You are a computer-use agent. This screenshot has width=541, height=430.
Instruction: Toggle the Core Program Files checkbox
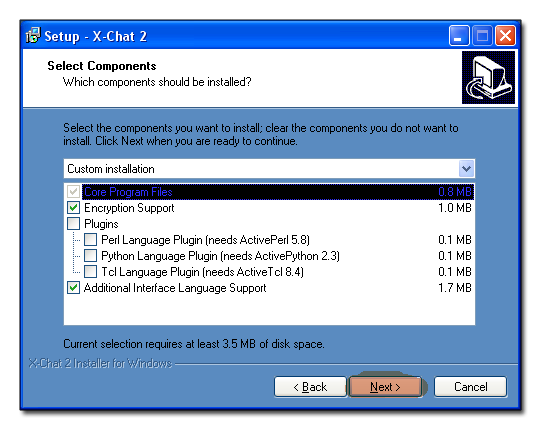[73, 192]
